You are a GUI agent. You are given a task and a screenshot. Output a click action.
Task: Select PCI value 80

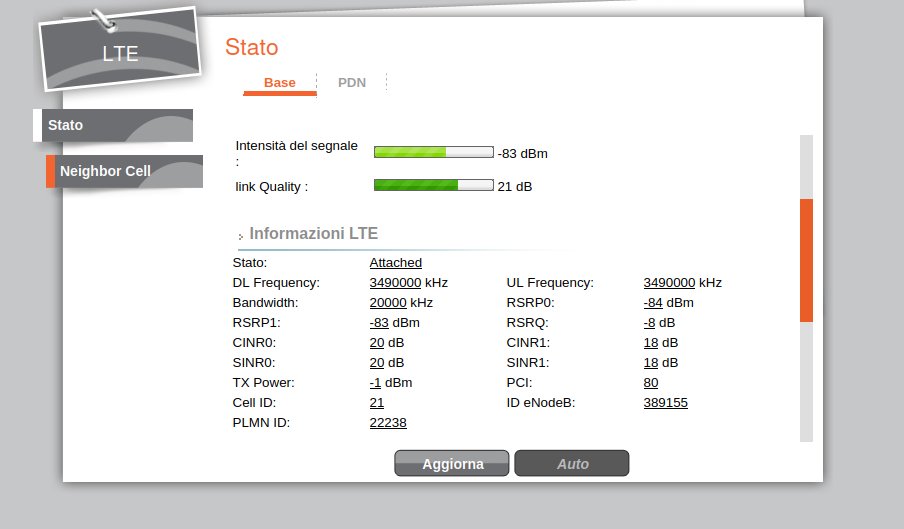(651, 383)
